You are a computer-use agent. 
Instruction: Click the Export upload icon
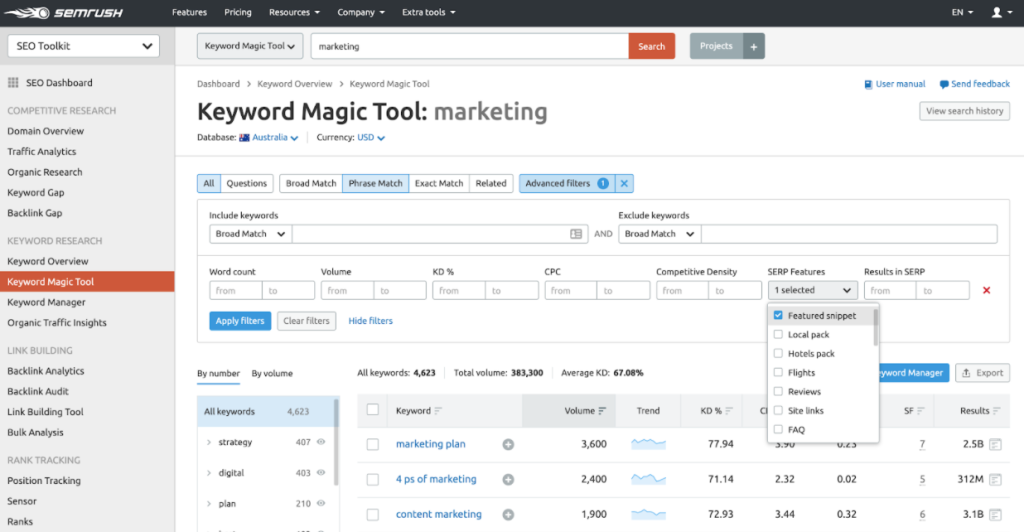pos(967,373)
